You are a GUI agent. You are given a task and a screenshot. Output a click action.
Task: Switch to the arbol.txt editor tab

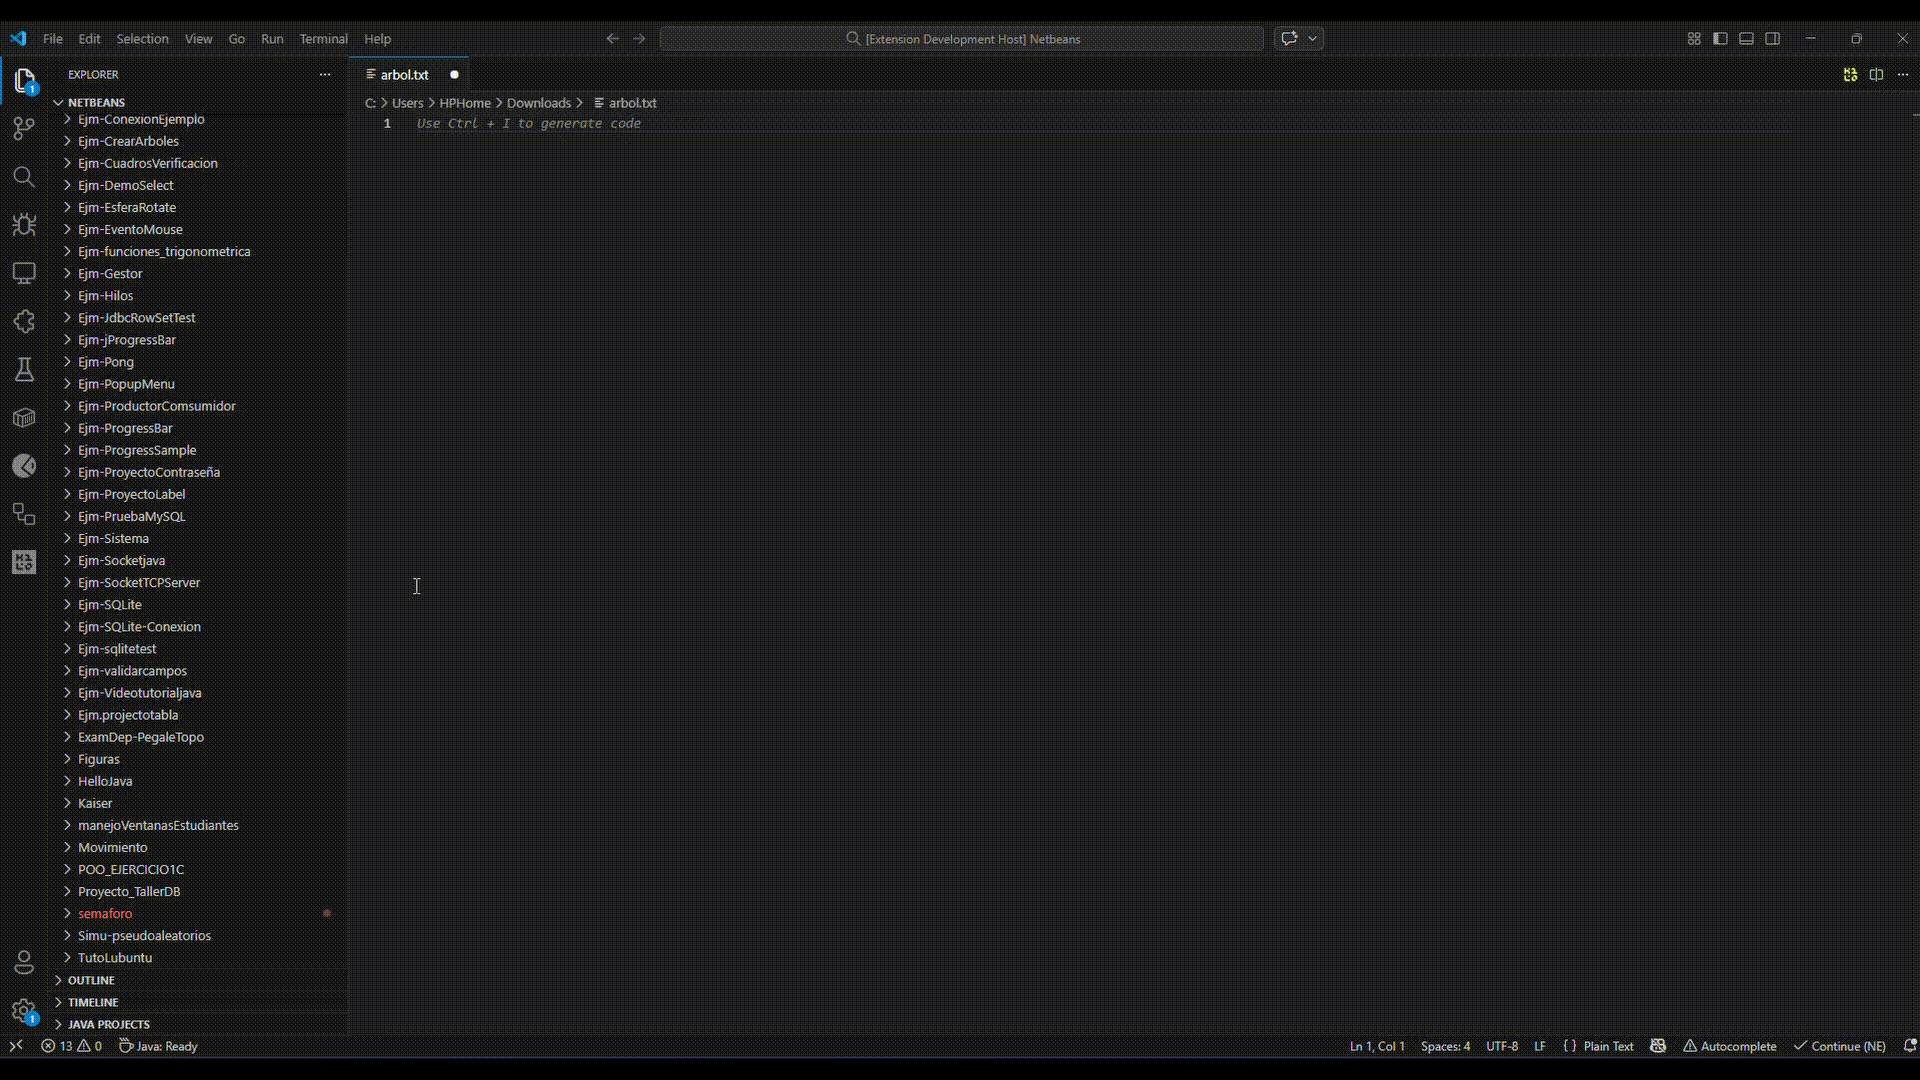(x=404, y=74)
